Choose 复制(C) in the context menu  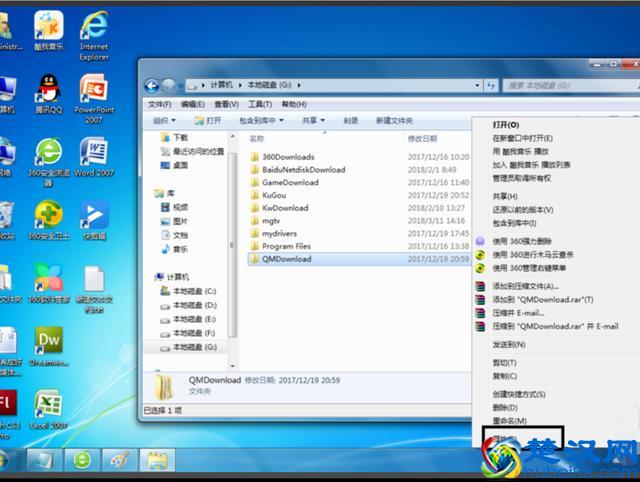click(505, 376)
